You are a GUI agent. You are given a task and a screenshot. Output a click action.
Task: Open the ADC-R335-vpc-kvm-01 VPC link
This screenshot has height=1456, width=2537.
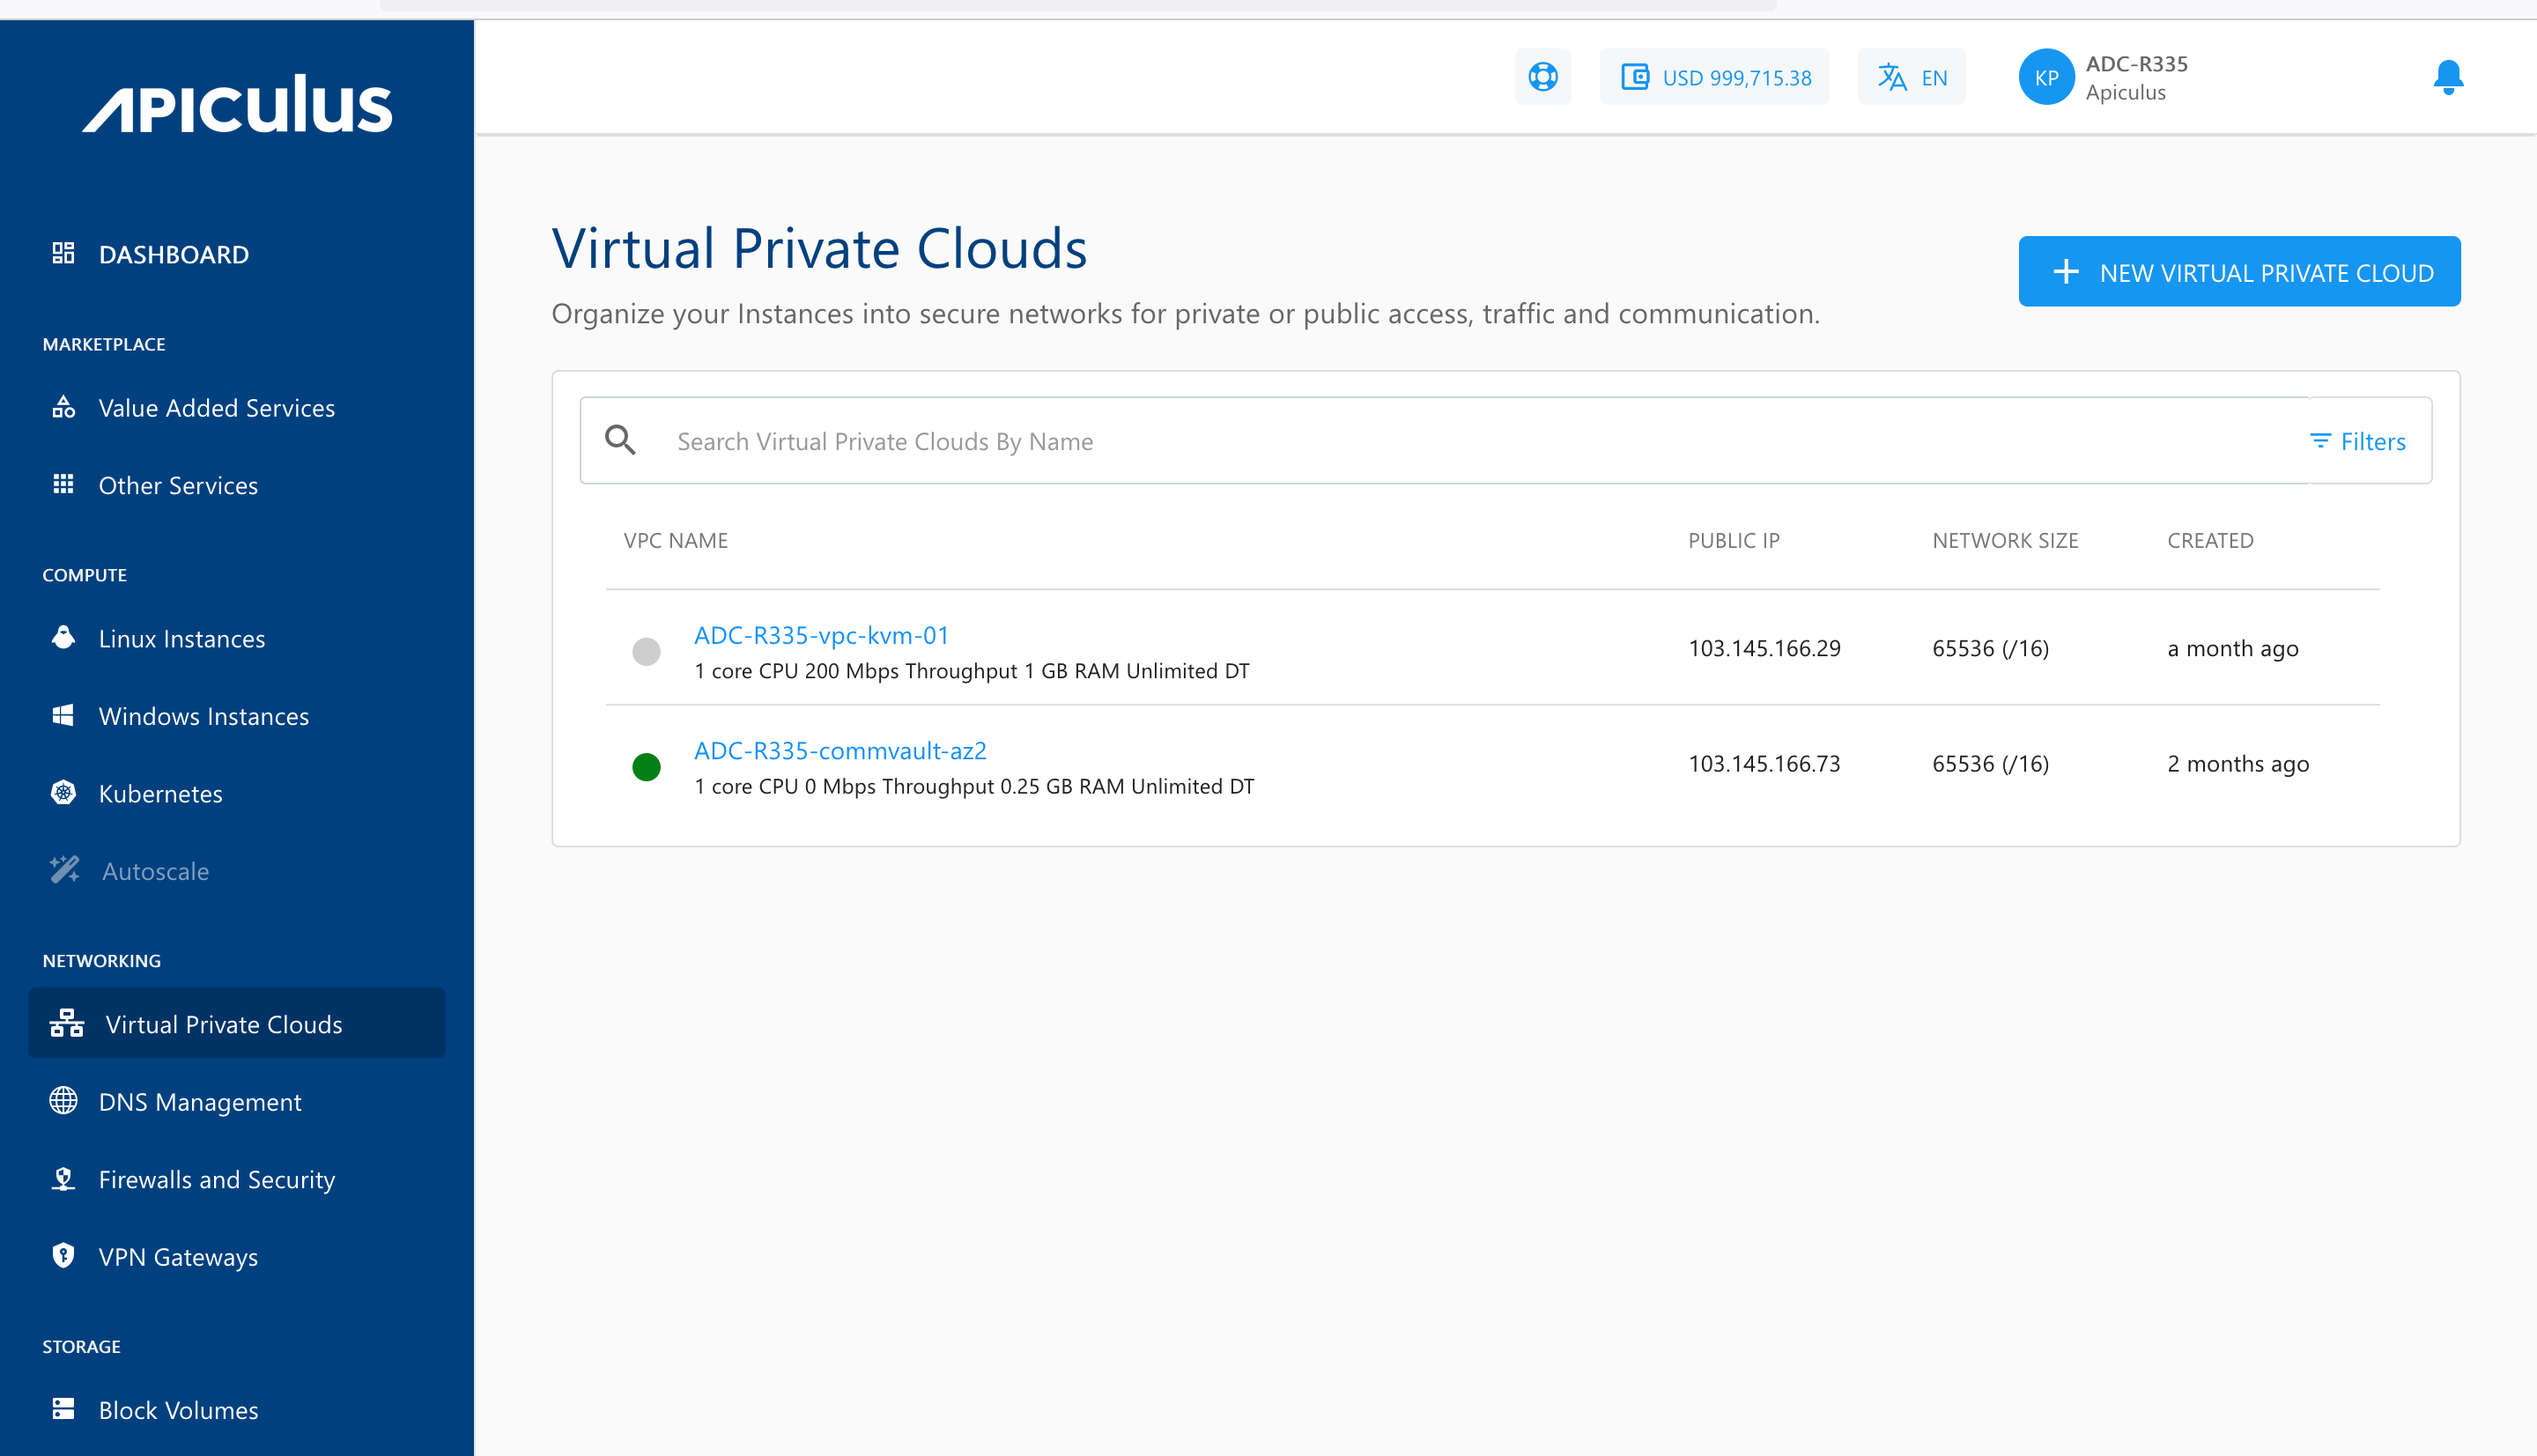[x=821, y=635]
